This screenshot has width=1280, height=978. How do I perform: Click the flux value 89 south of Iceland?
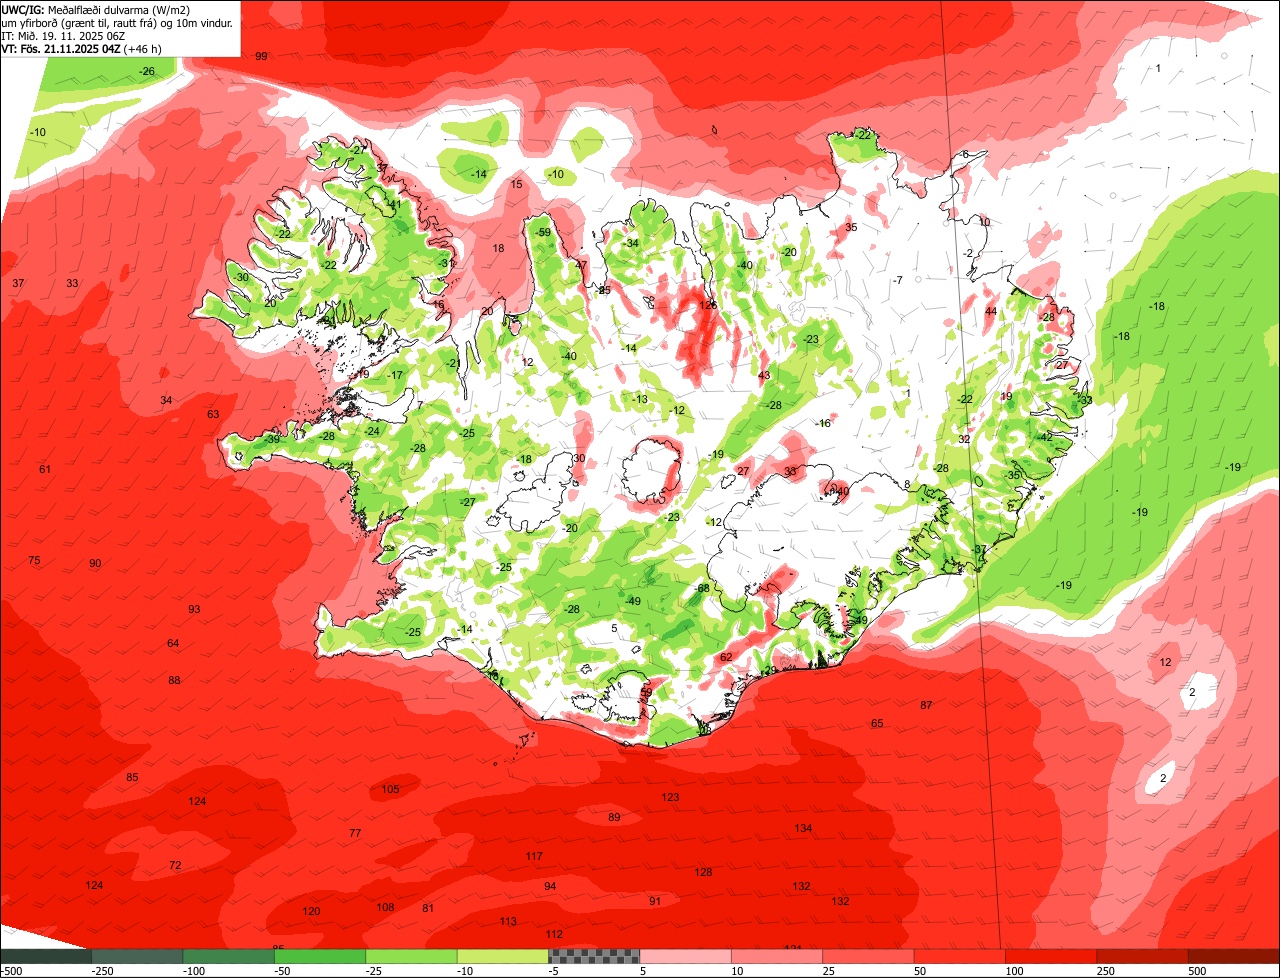(614, 817)
